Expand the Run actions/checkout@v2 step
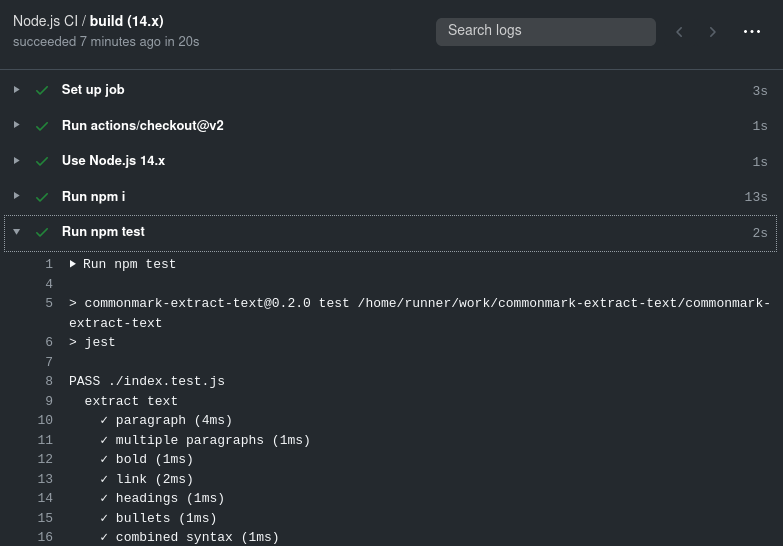This screenshot has height=546, width=783. pos(17,125)
